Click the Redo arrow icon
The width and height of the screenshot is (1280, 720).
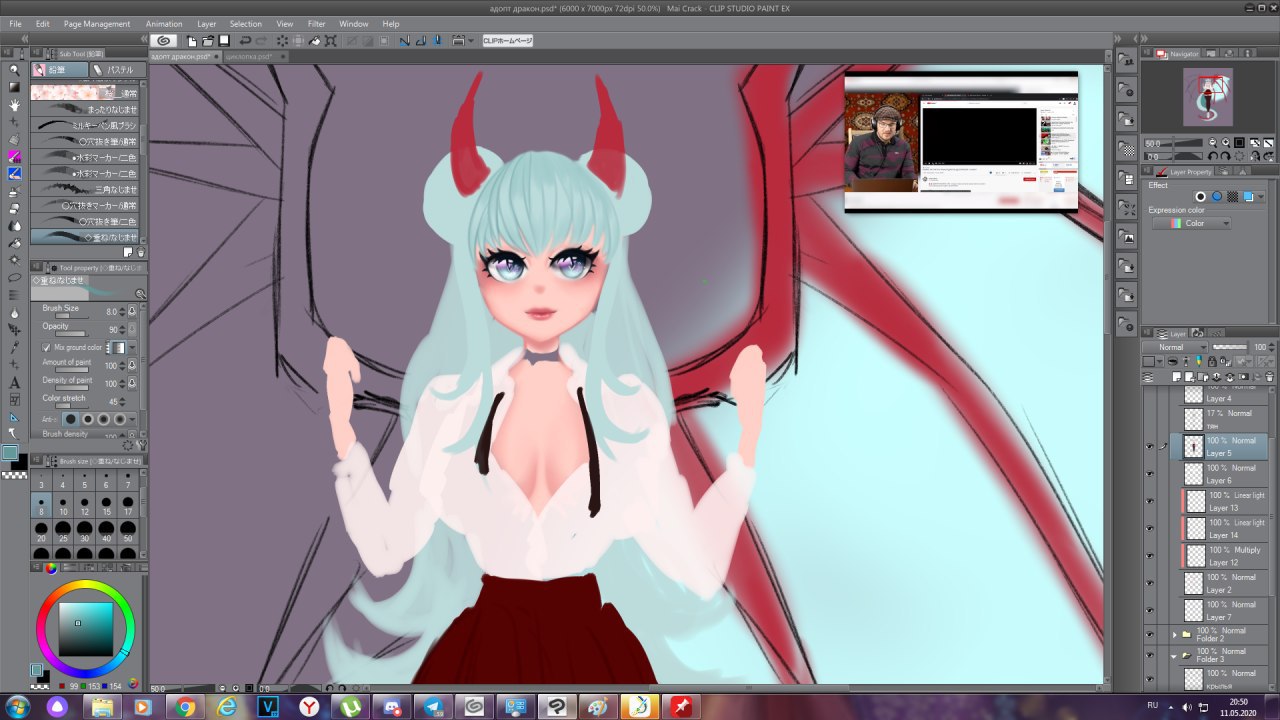pyautogui.click(x=262, y=41)
